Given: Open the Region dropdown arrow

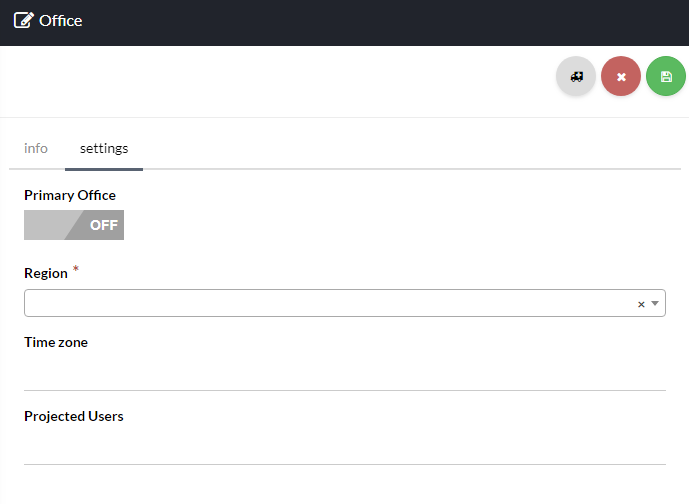Looking at the screenshot, I should point(655,303).
